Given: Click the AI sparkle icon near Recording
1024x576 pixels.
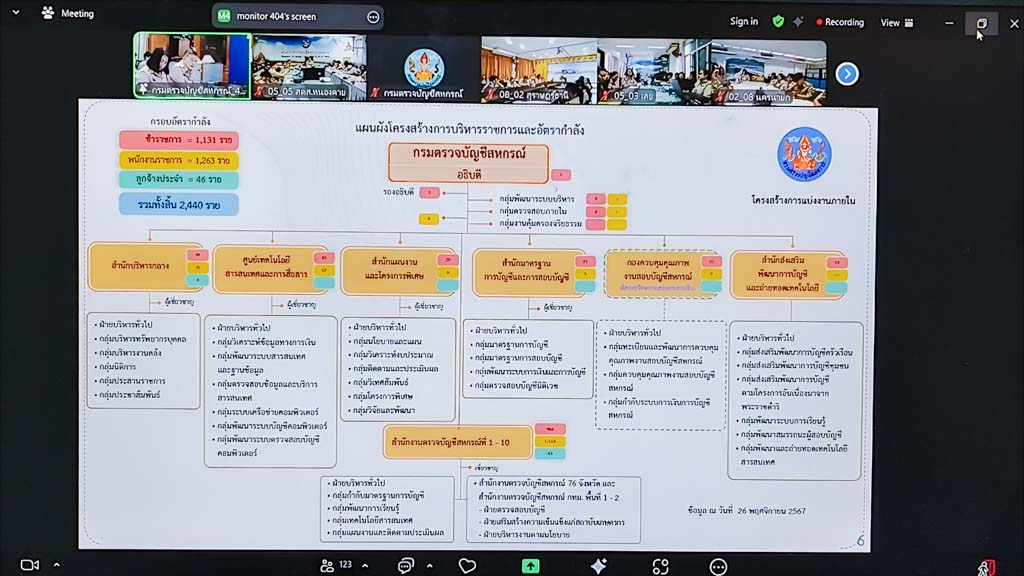Looking at the screenshot, I should tap(798, 22).
